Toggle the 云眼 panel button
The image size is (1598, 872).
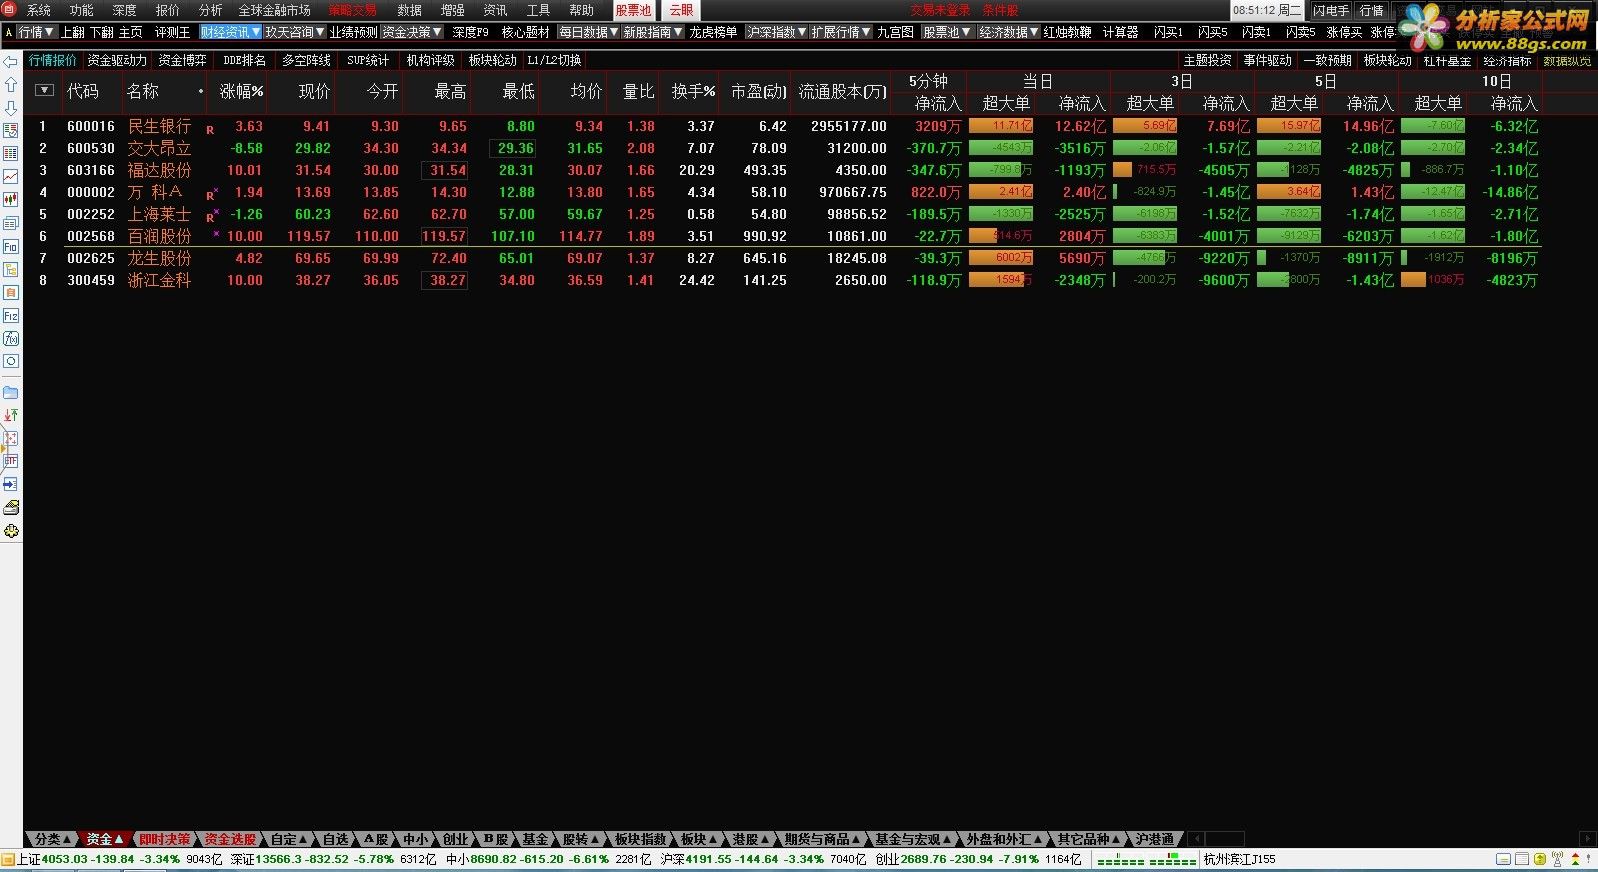pos(681,10)
